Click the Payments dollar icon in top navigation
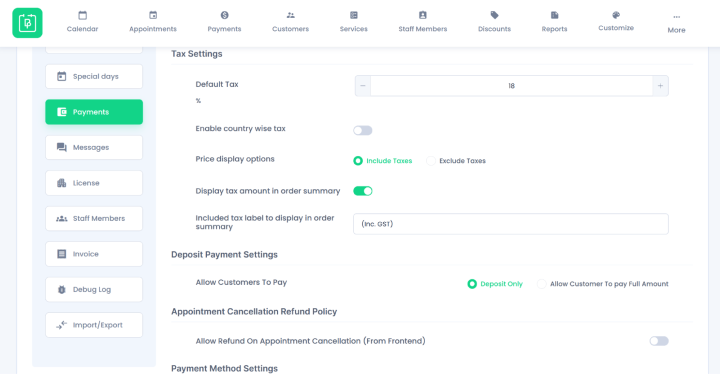Screen dimensions: 720x374 tap(225, 15)
